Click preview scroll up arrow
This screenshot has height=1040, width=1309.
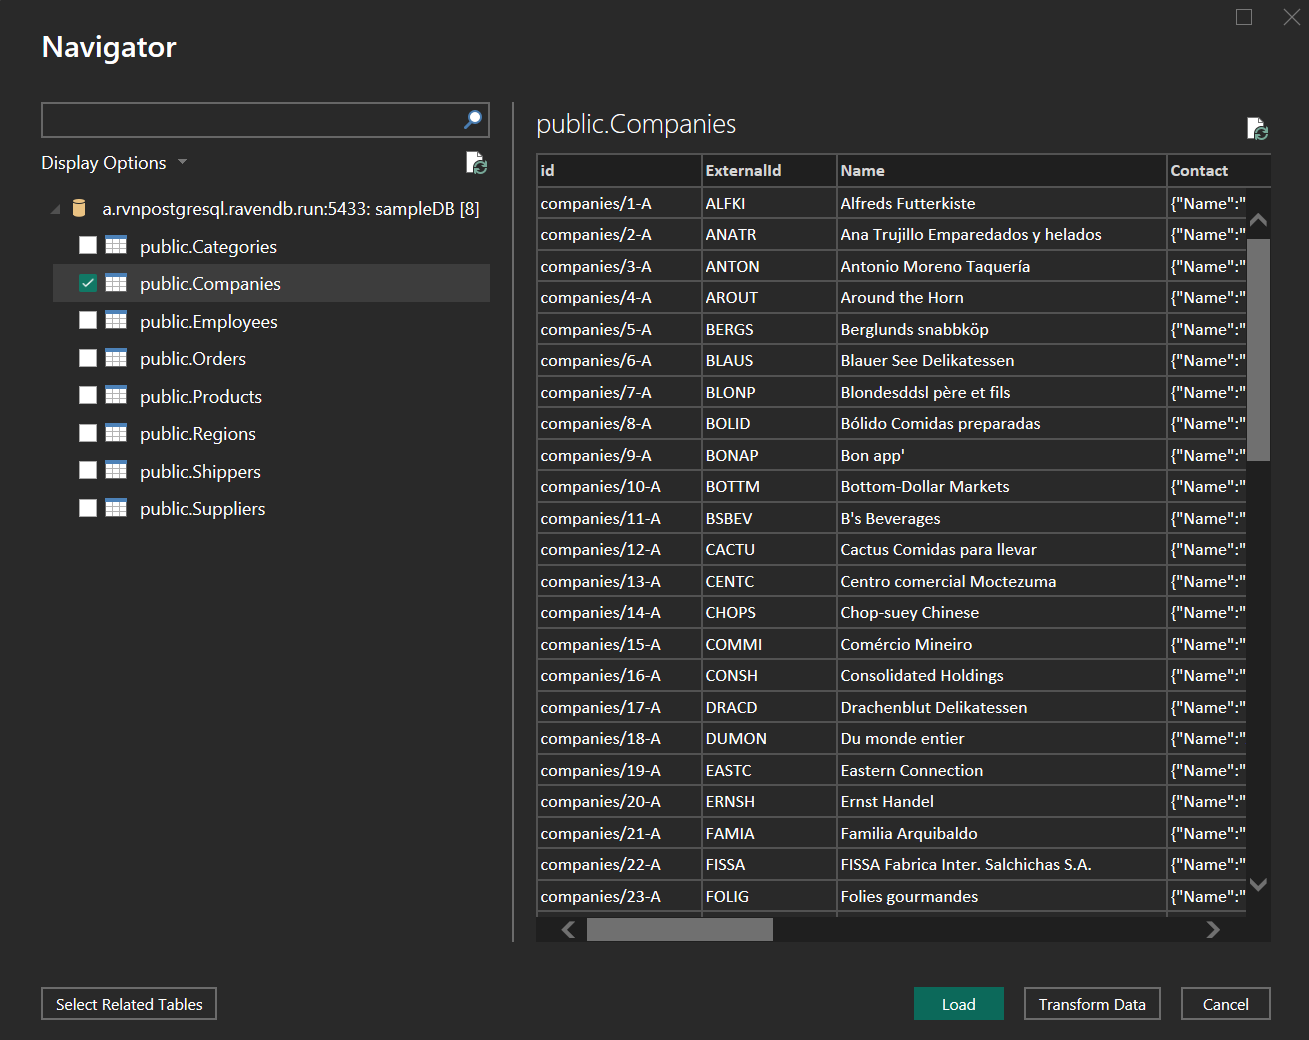click(x=1259, y=220)
